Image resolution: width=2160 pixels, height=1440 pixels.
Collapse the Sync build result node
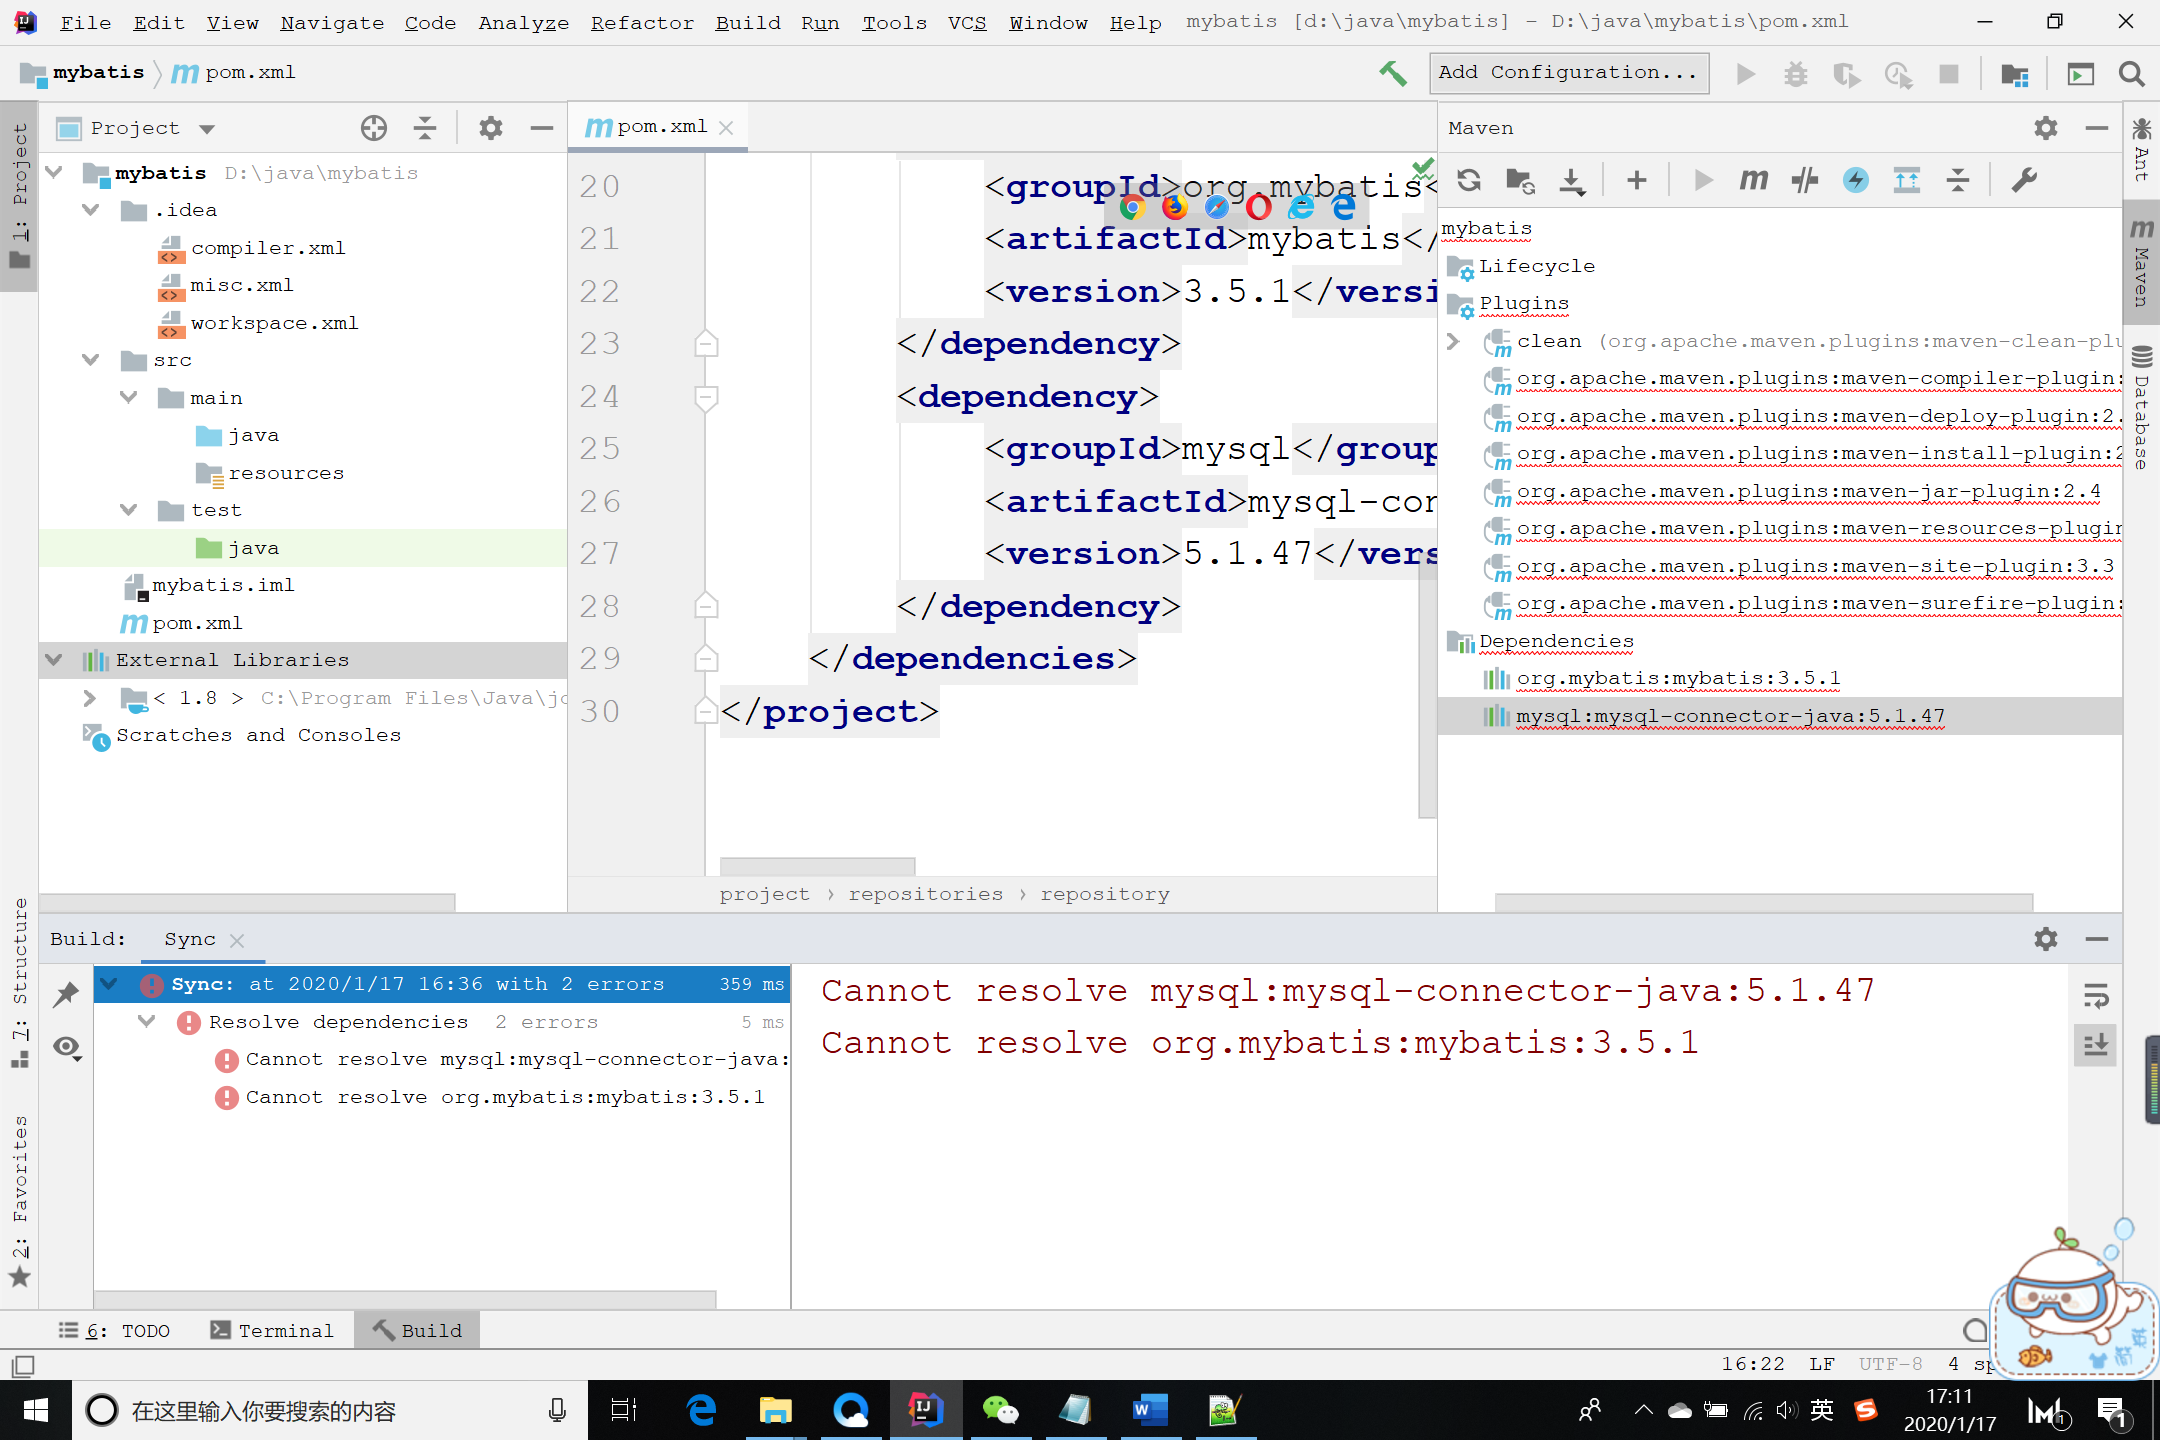coord(110,984)
